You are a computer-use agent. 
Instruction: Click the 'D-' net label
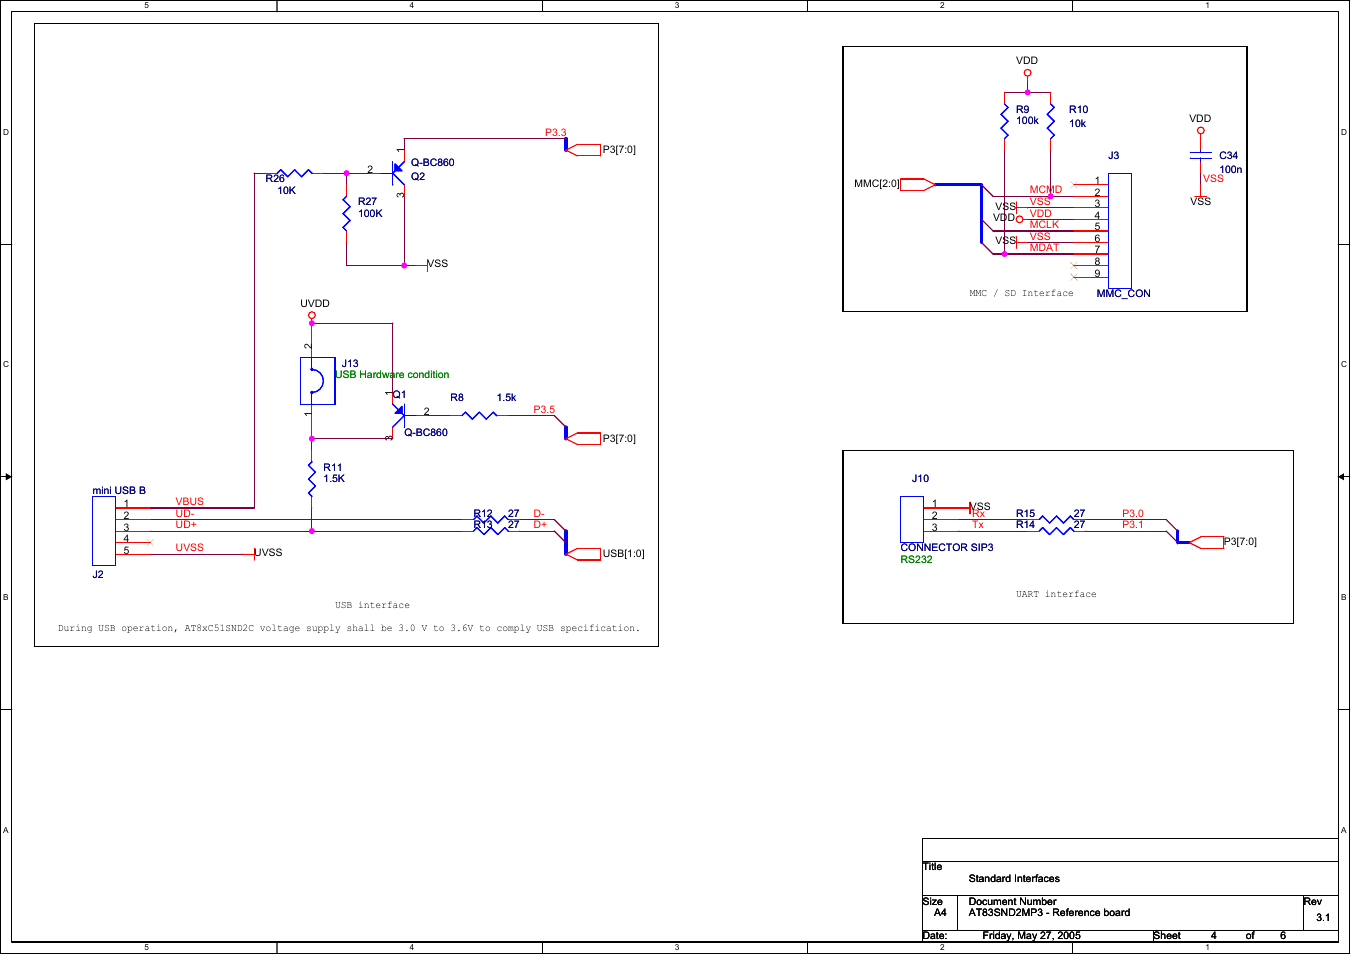539,514
